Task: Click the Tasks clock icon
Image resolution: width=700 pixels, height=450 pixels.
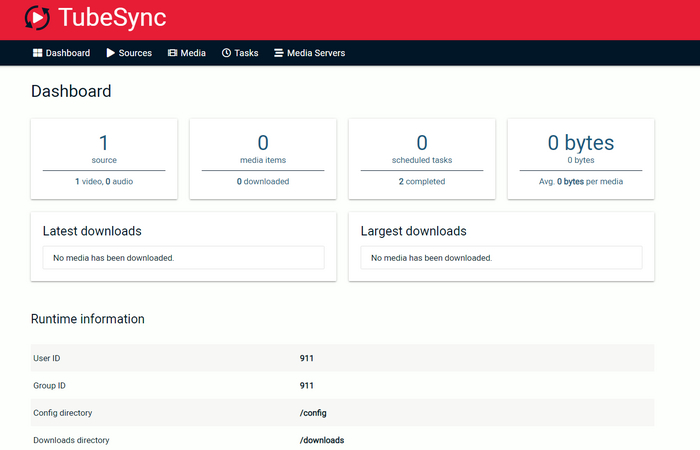Action: click(226, 53)
